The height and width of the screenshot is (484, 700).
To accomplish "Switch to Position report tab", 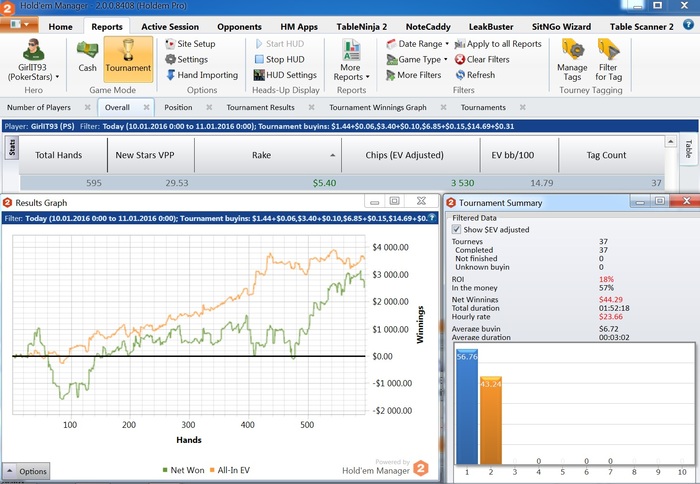I will click(178, 107).
